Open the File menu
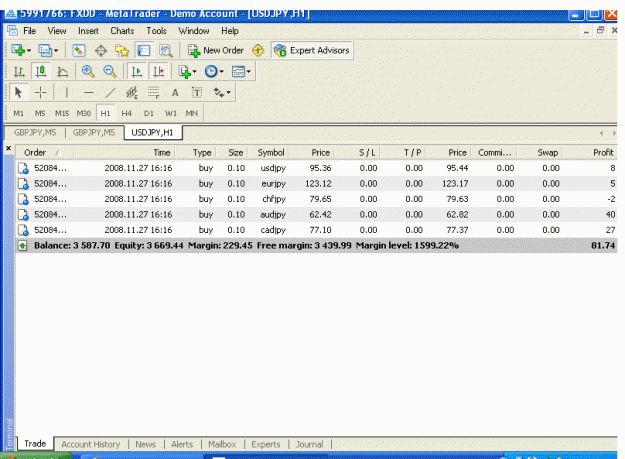The width and height of the screenshot is (625, 459). tap(29, 31)
